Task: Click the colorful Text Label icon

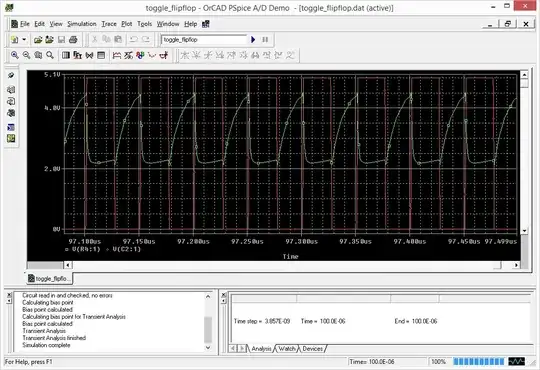Action: pos(140,55)
